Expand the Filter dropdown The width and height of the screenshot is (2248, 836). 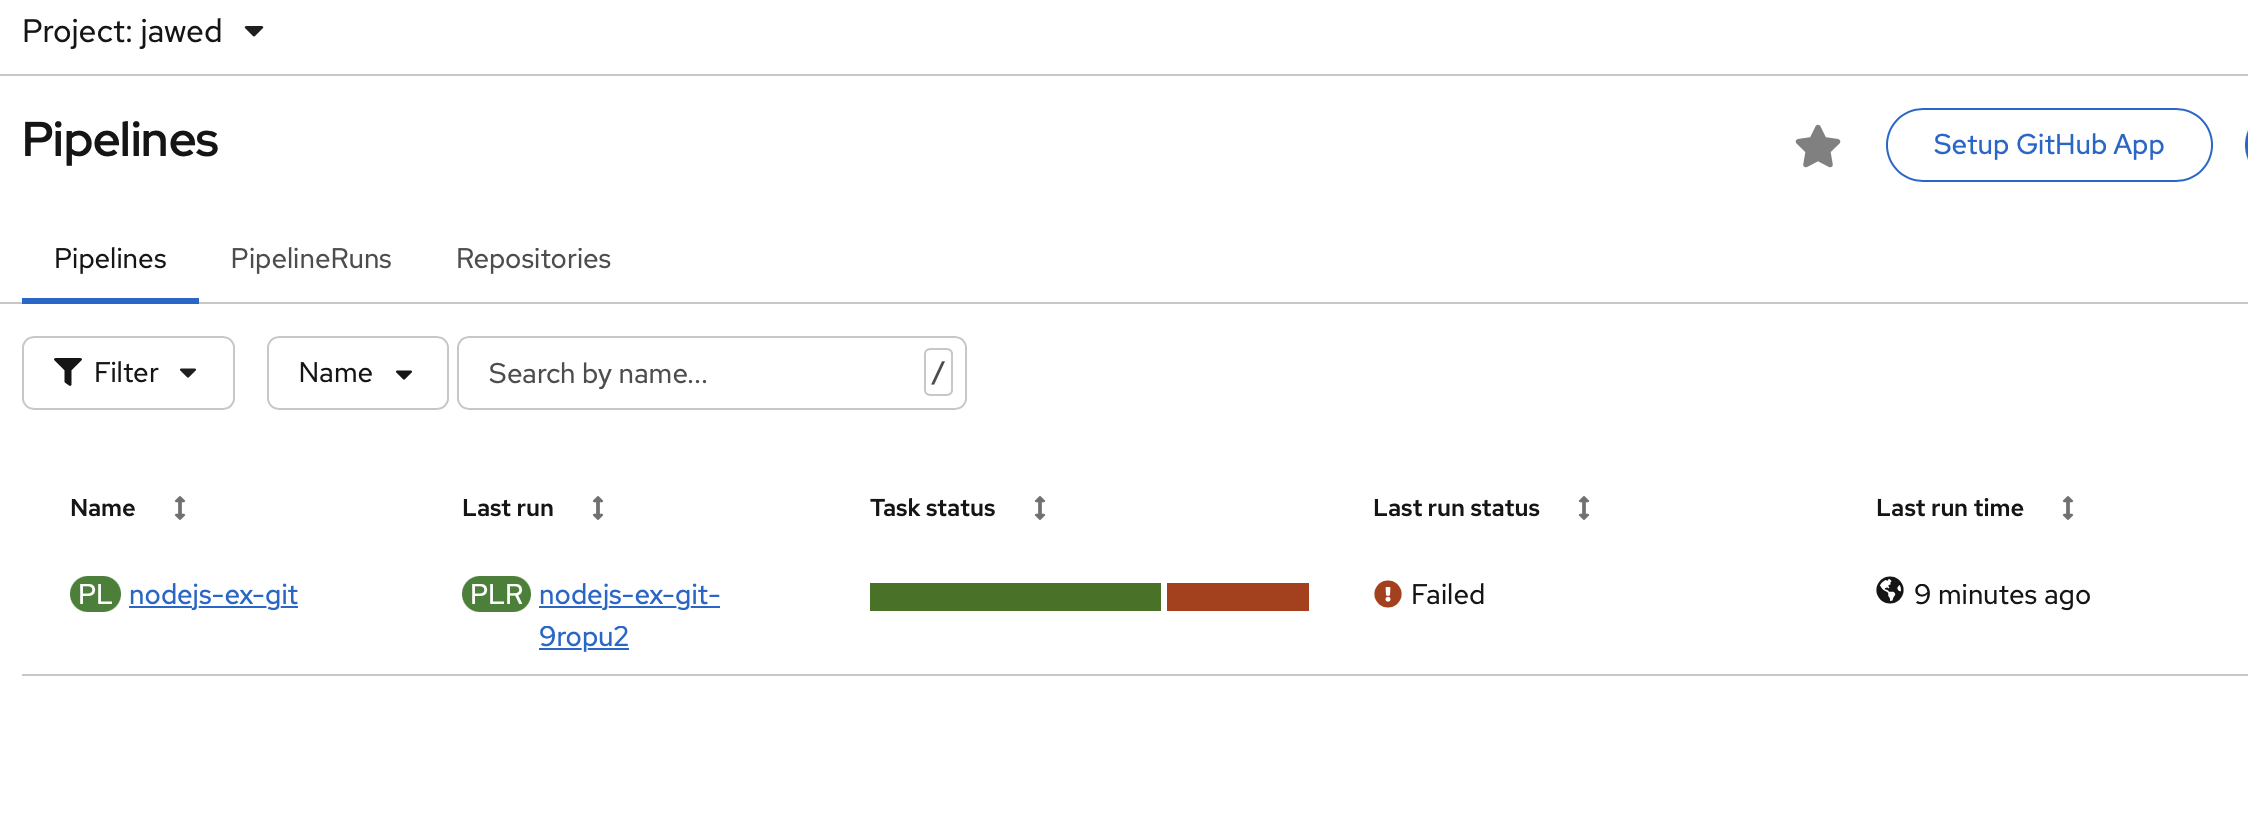tap(128, 373)
